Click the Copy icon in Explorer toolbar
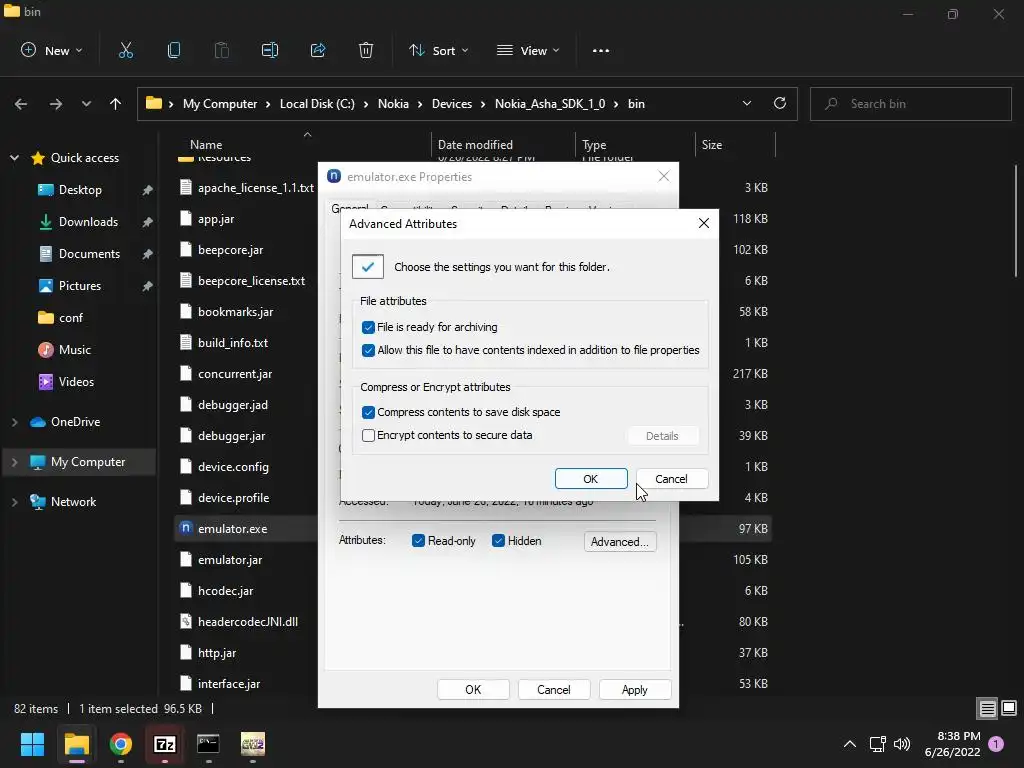 click(x=174, y=50)
